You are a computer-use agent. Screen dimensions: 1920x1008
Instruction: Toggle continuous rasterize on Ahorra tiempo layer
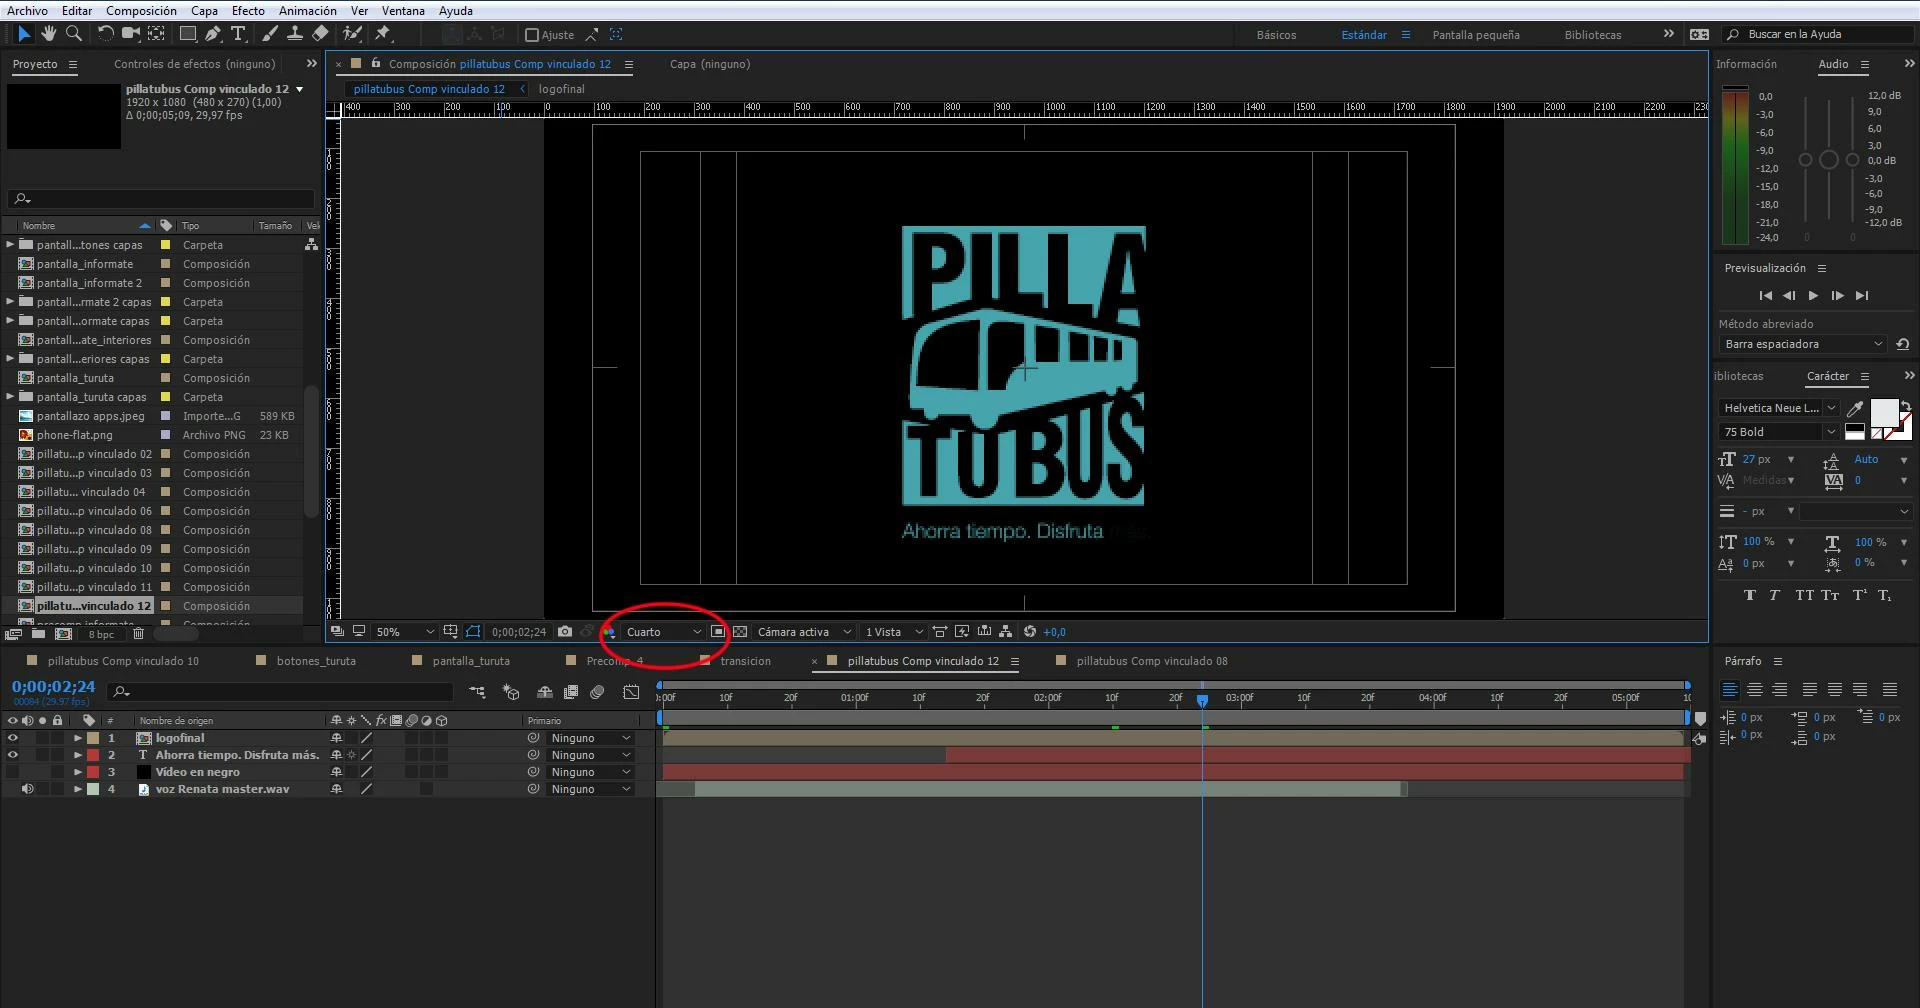(x=351, y=755)
